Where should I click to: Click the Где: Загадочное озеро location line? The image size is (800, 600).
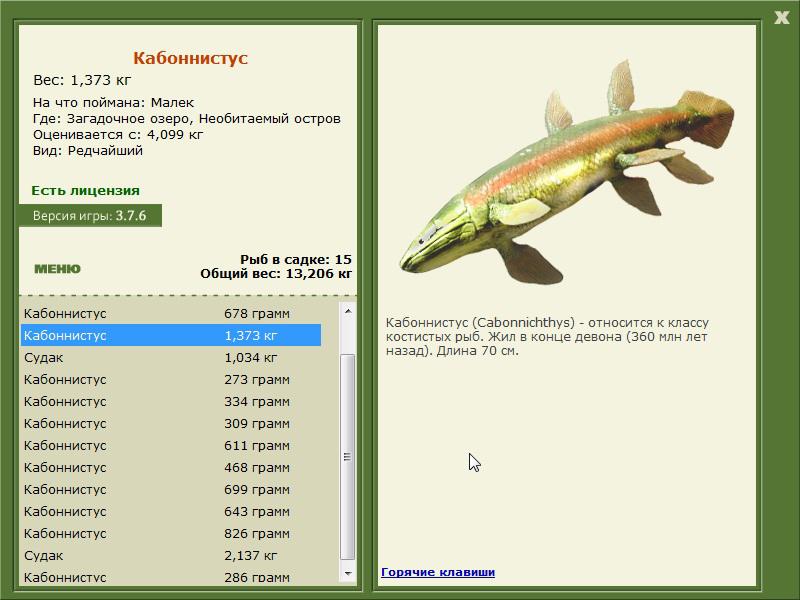[187, 119]
